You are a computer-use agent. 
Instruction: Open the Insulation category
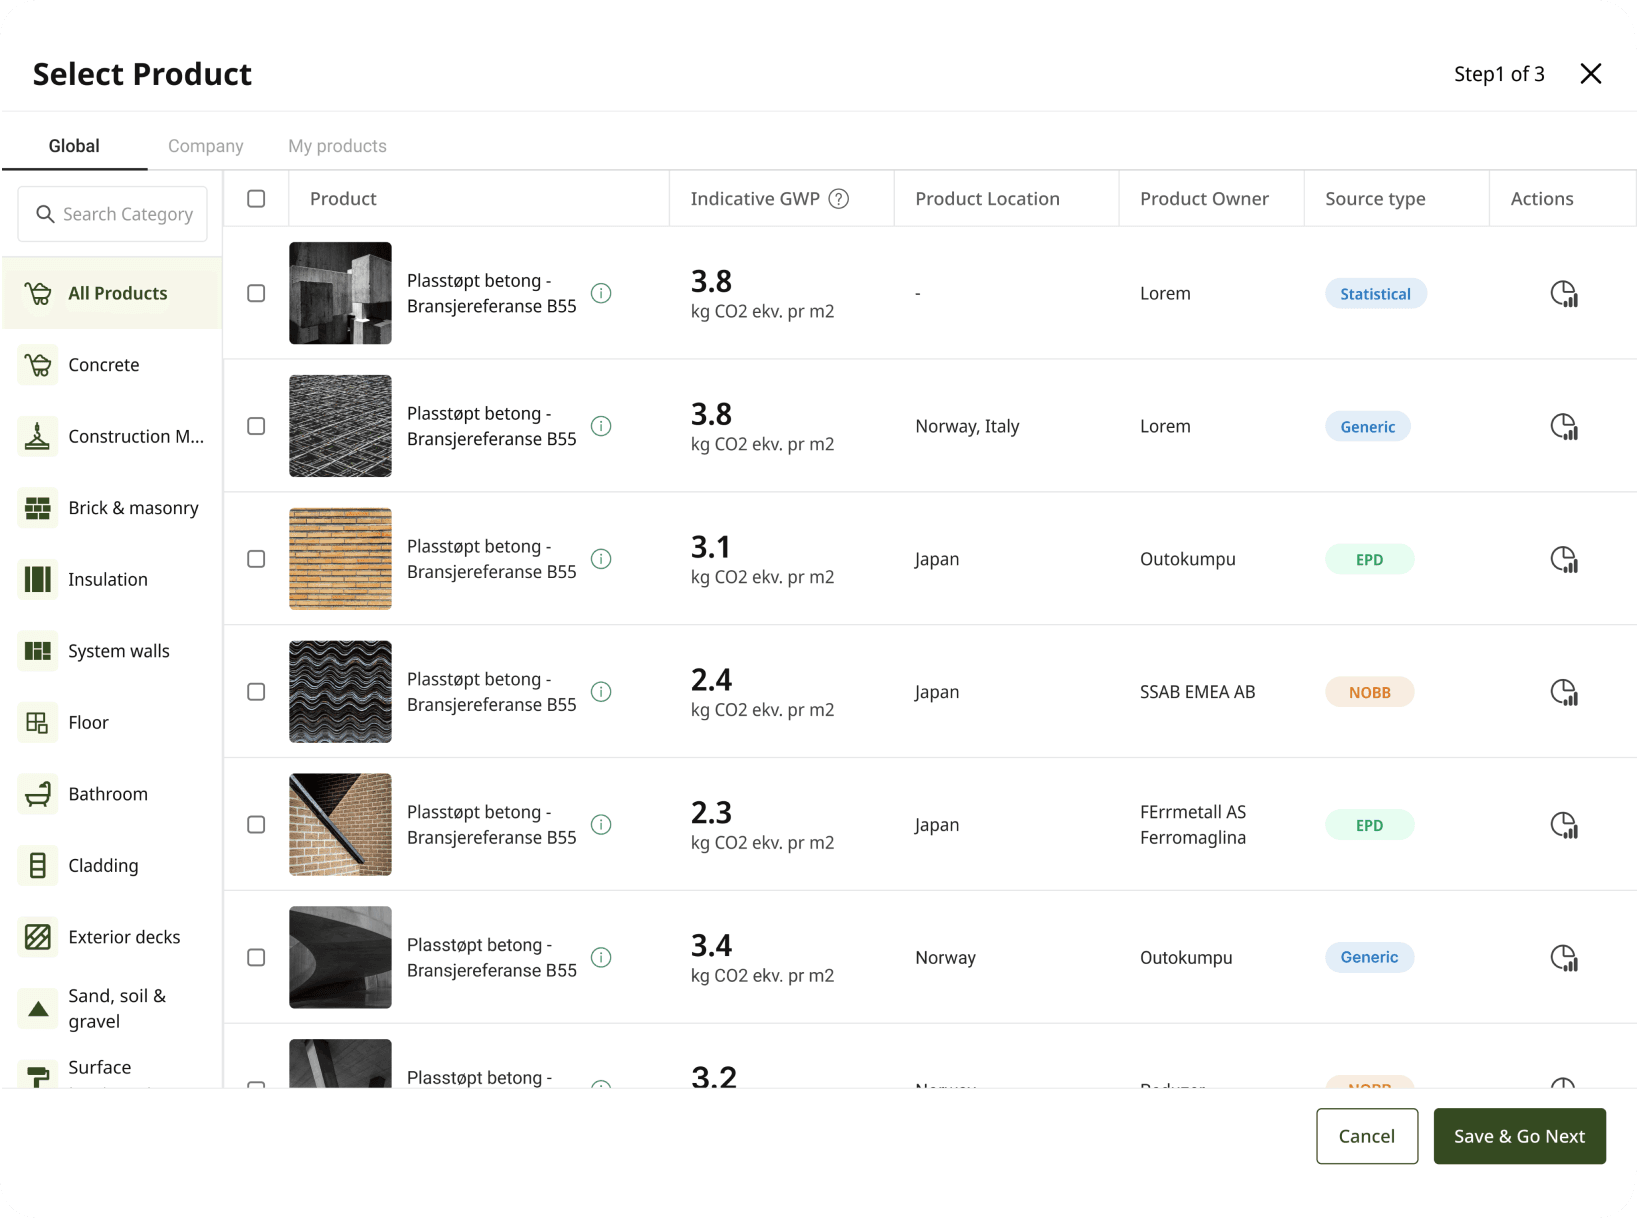pos(111,580)
